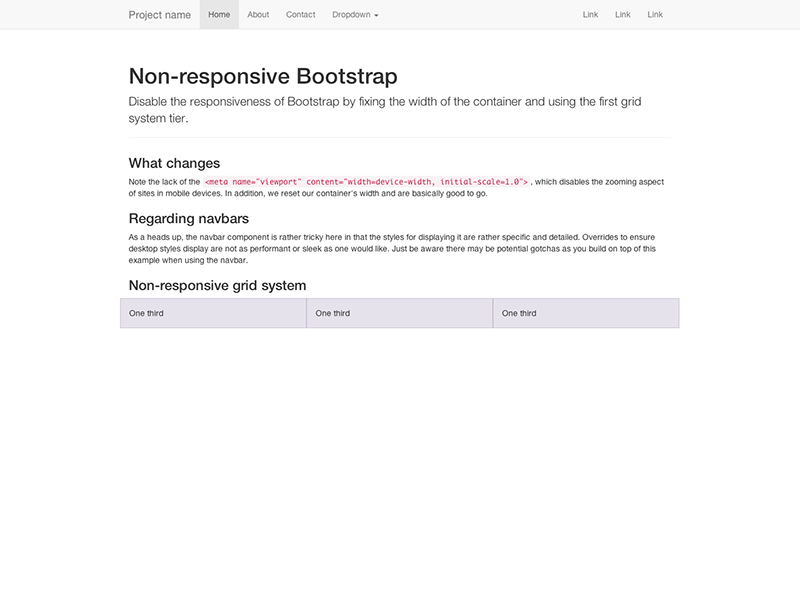Click the middle Link on the right
The height and width of the screenshot is (600, 800).
click(621, 15)
